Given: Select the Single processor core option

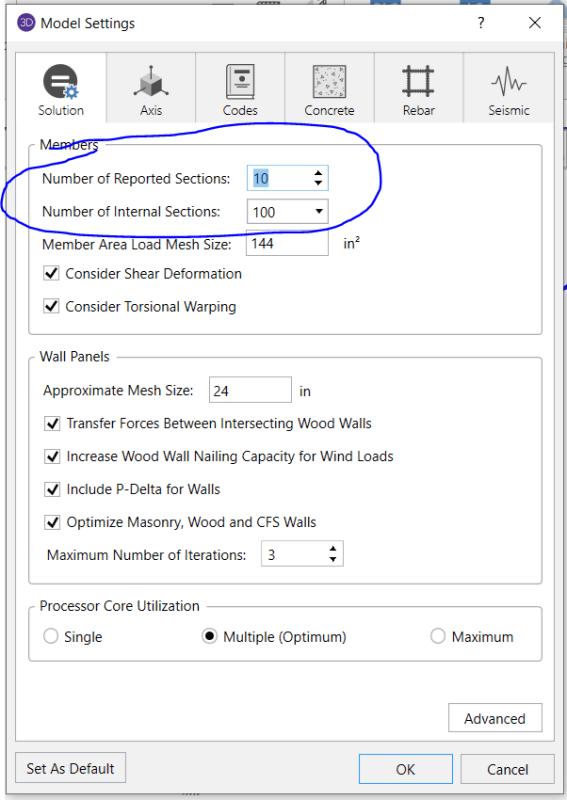Looking at the screenshot, I should (51, 636).
